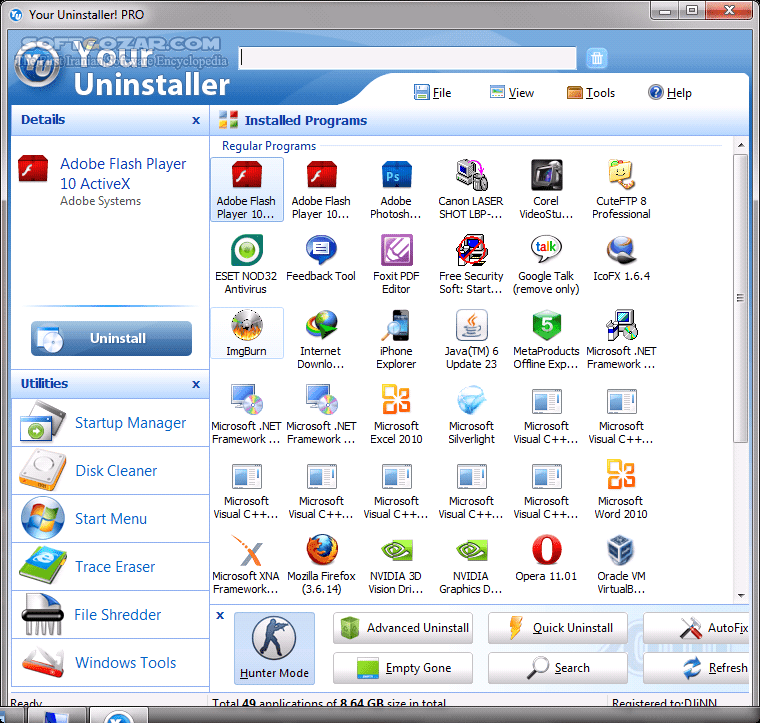This screenshot has height=723, width=760.
Task: Click the trash icon beside search box
Action: pyautogui.click(x=597, y=58)
